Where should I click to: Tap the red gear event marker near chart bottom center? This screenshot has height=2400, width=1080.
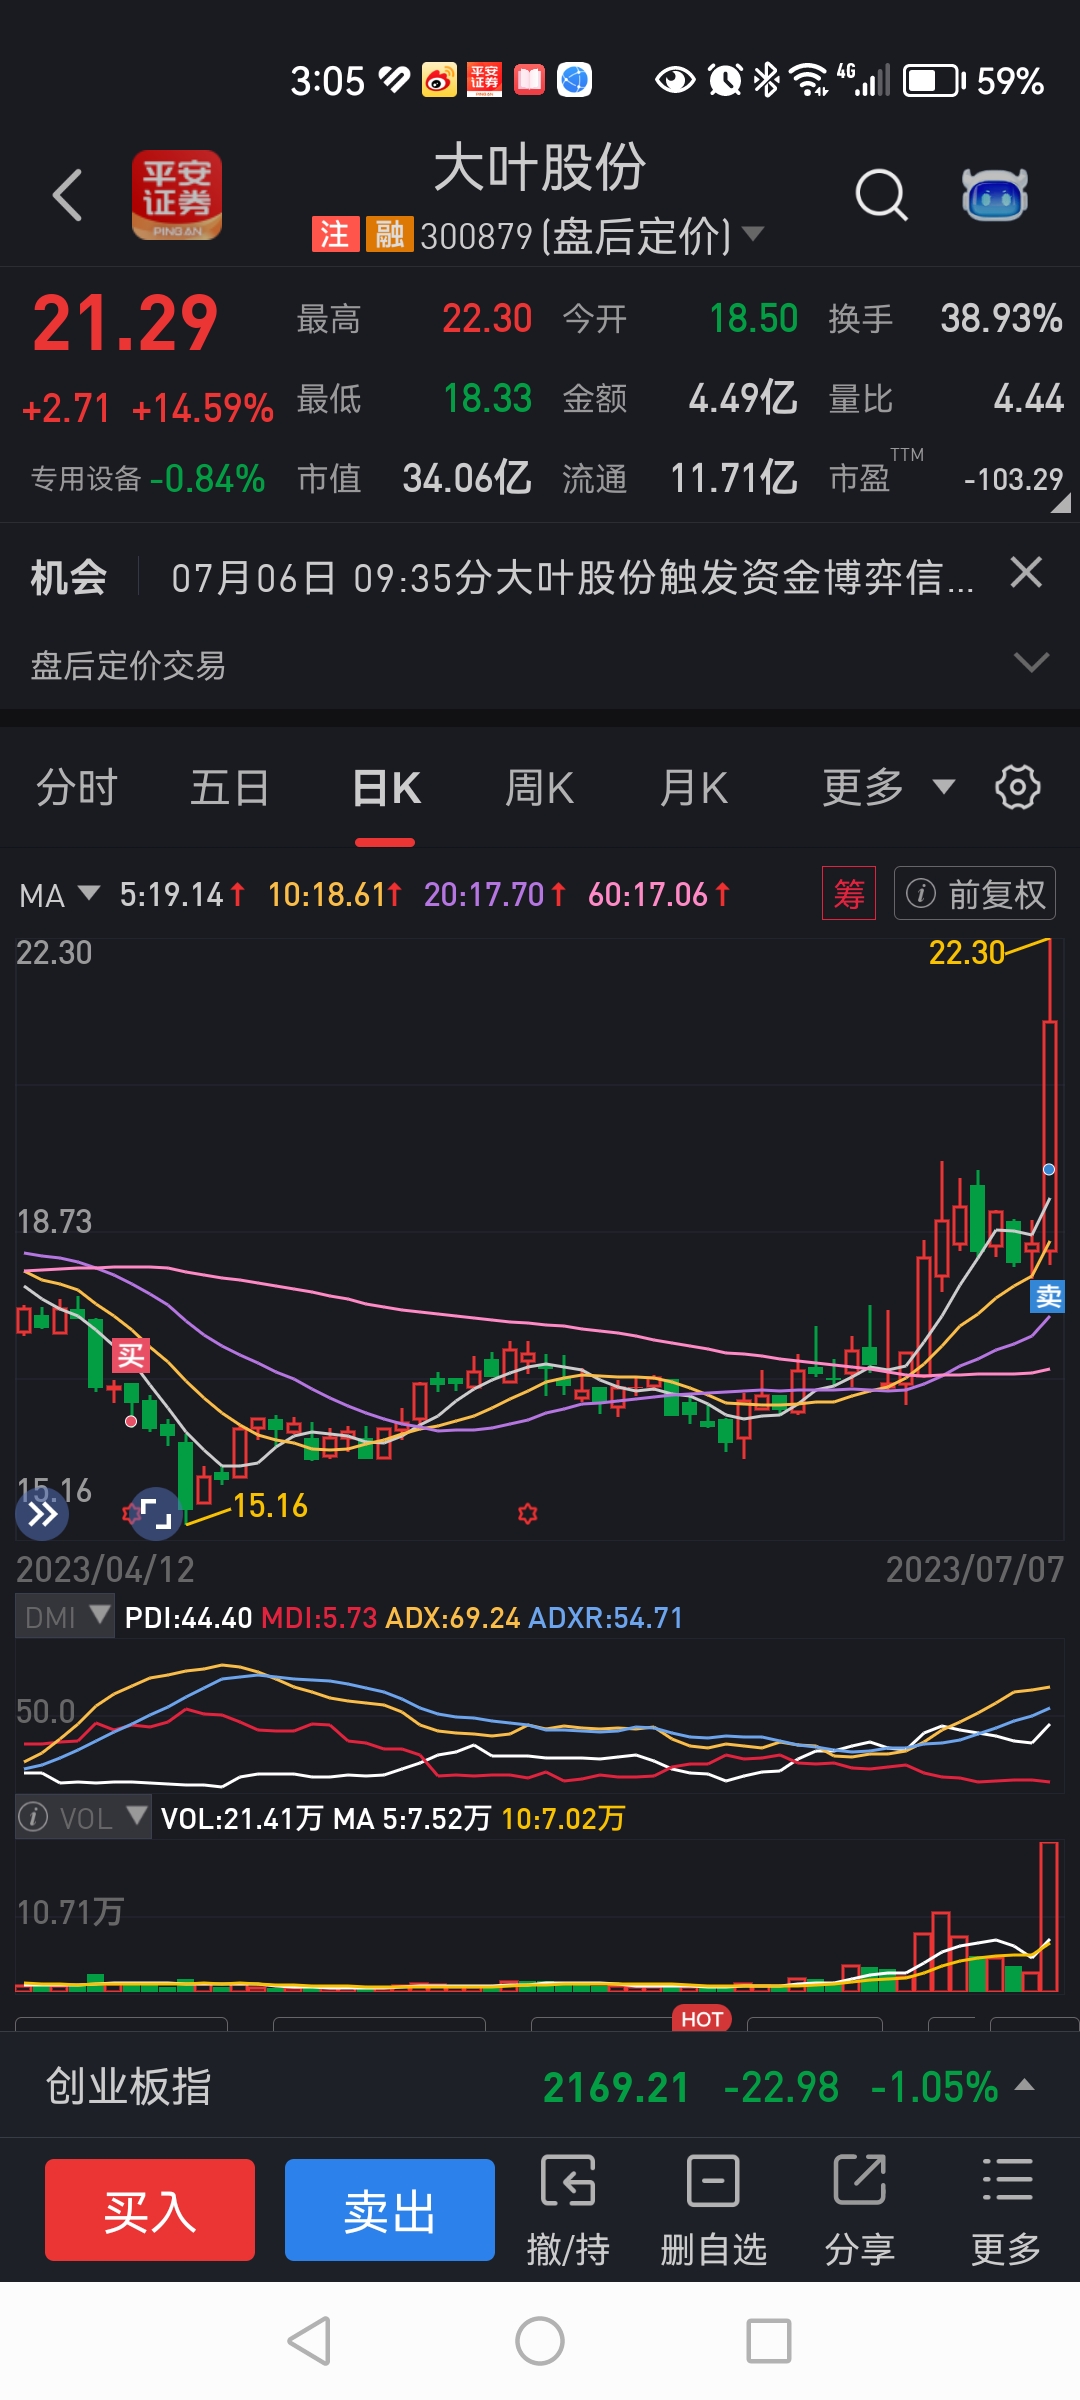pyautogui.click(x=528, y=1514)
